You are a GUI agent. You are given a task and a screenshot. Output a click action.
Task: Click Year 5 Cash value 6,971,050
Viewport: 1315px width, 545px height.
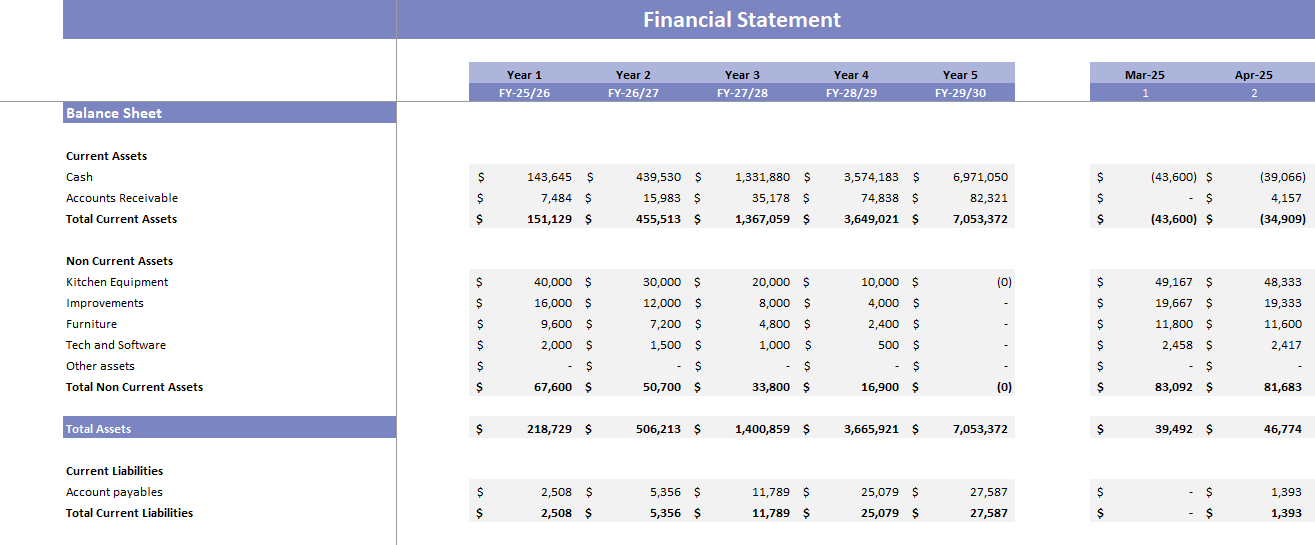point(980,177)
